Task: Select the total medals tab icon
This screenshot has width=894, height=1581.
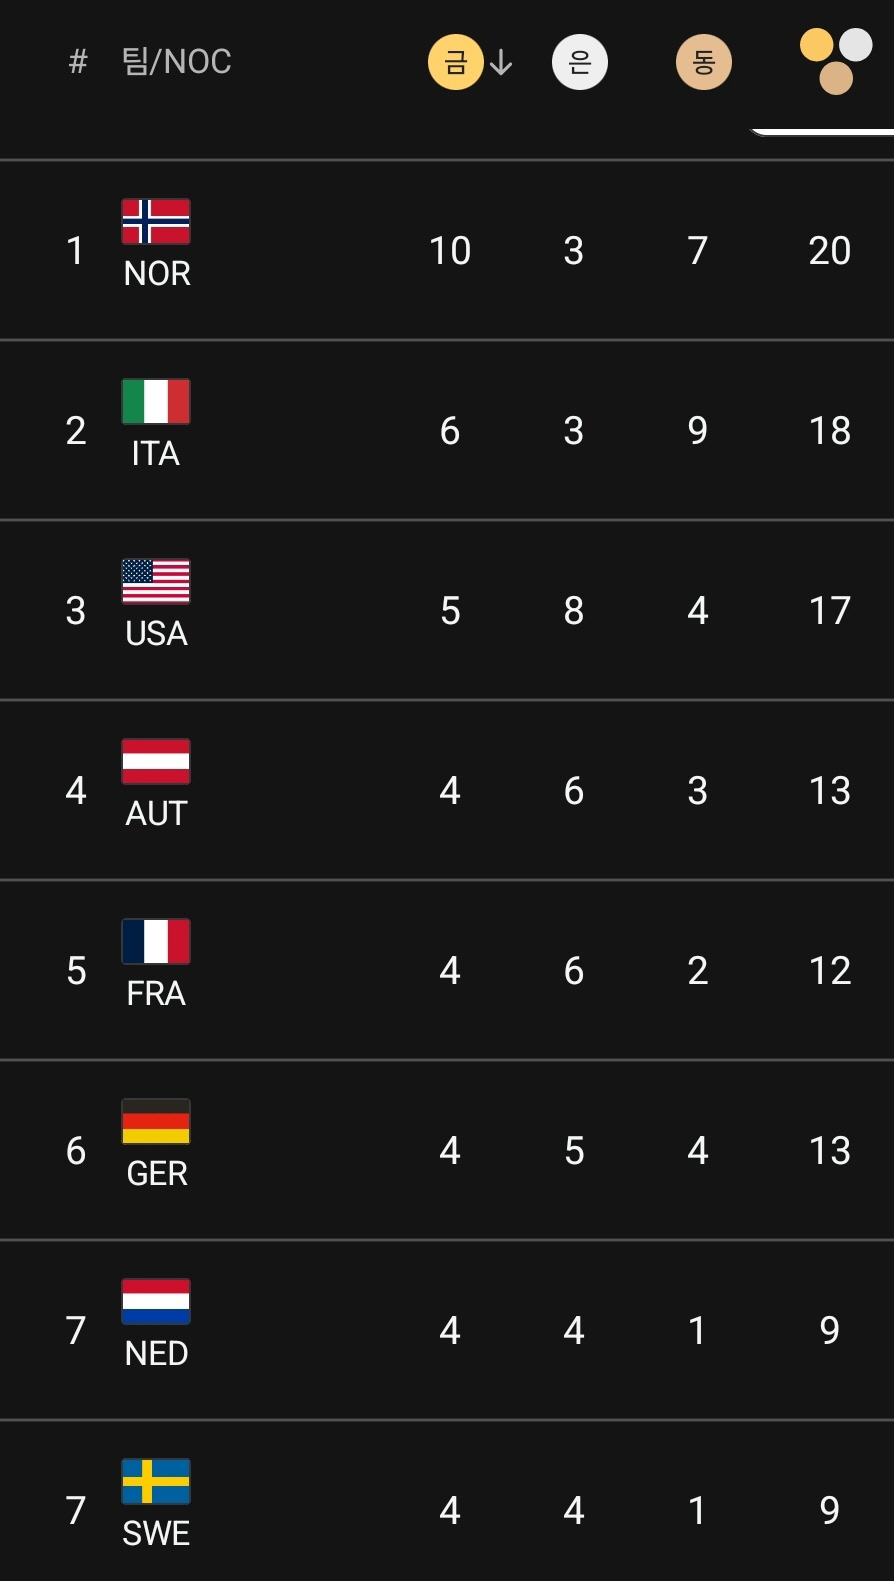Action: (x=835, y=62)
